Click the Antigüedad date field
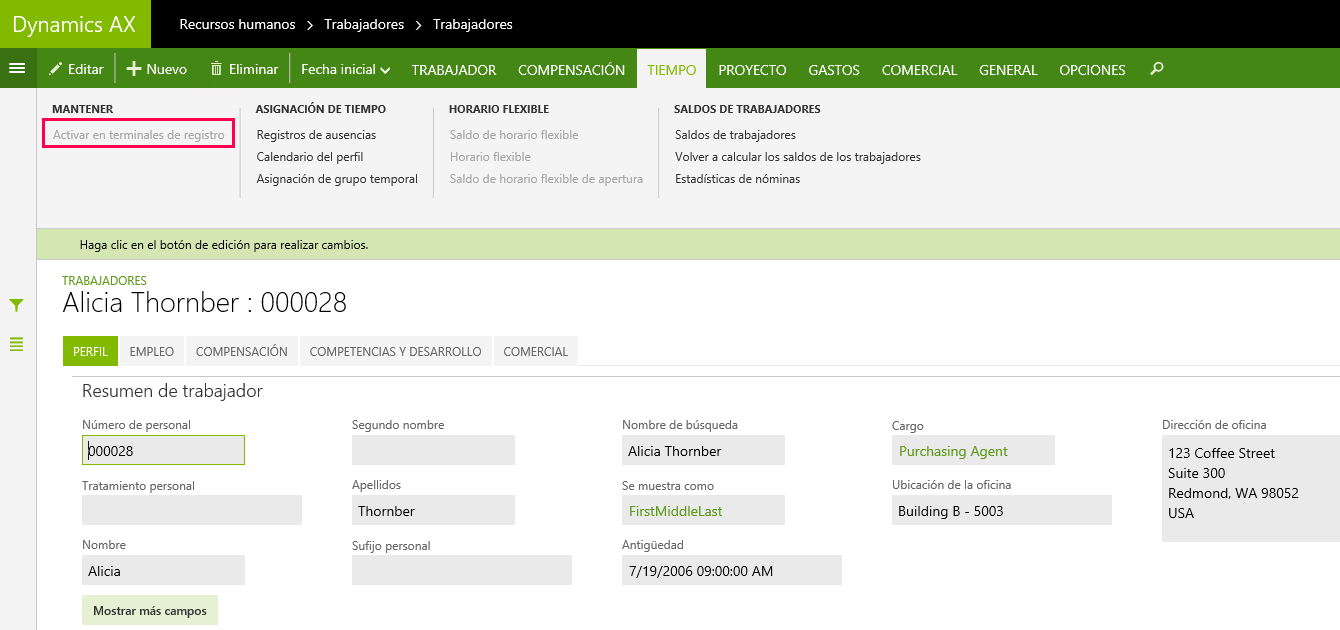The width and height of the screenshot is (1340, 630). pyautogui.click(x=732, y=570)
